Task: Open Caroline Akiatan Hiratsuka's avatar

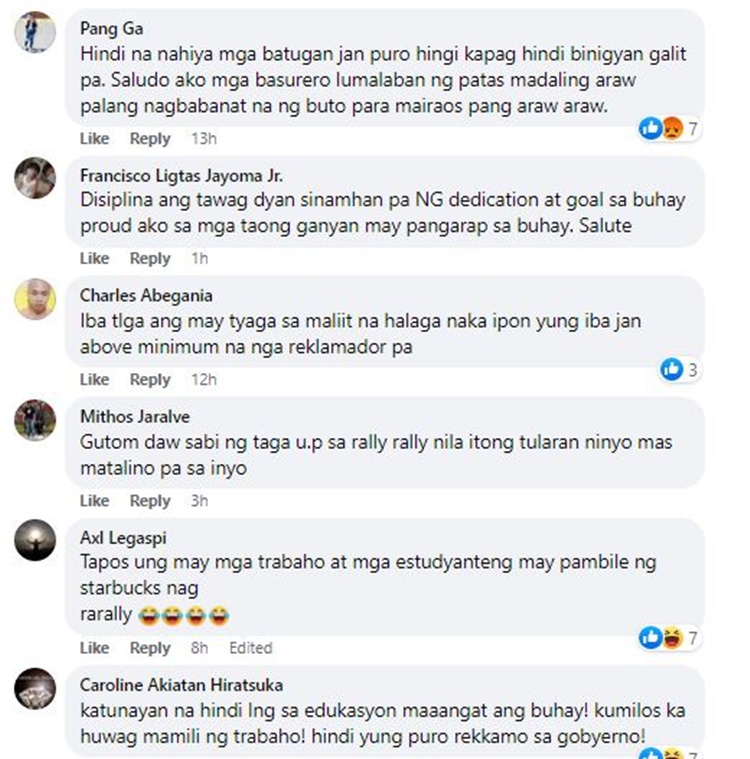Action: pyautogui.click(x=35, y=688)
